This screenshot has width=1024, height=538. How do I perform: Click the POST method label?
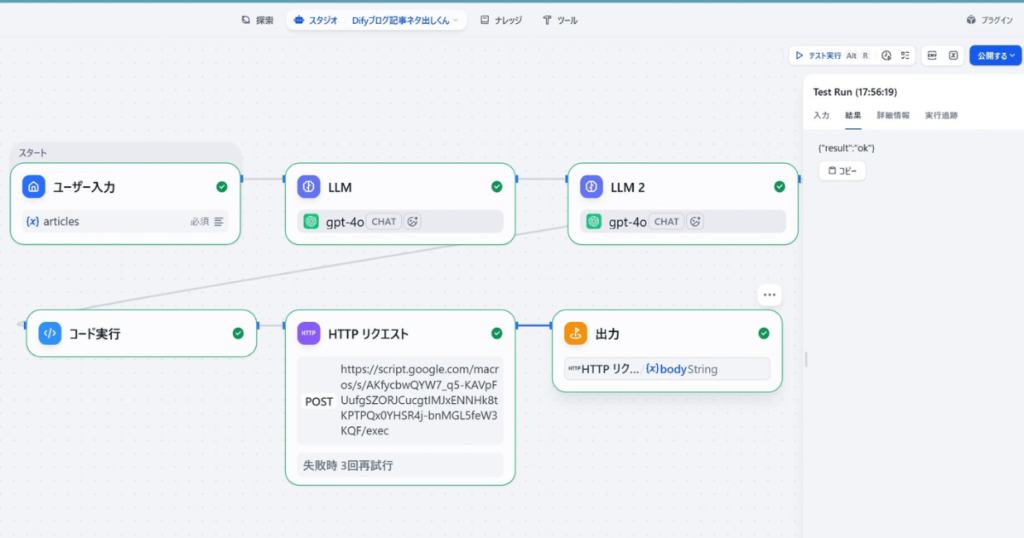pos(319,402)
